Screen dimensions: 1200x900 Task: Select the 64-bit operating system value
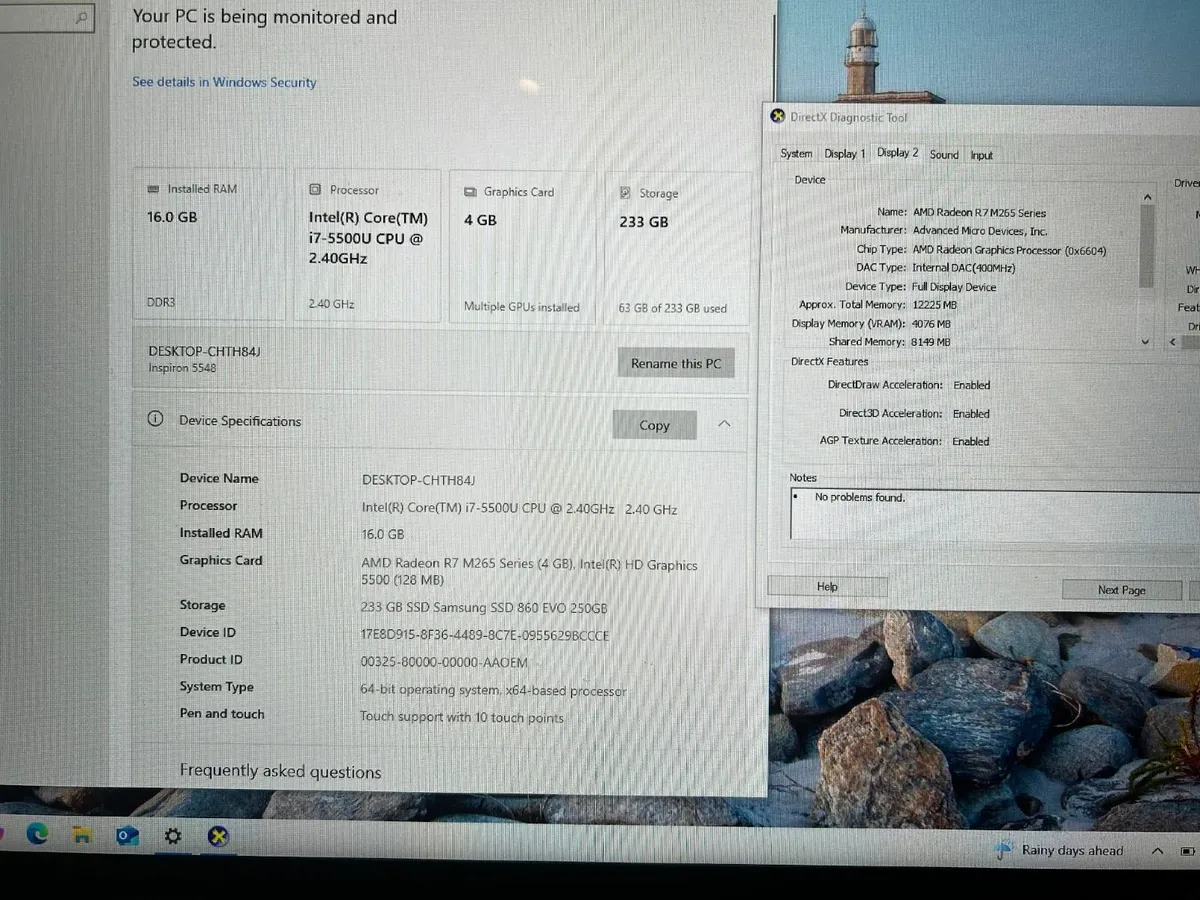pyautogui.click(x=493, y=690)
